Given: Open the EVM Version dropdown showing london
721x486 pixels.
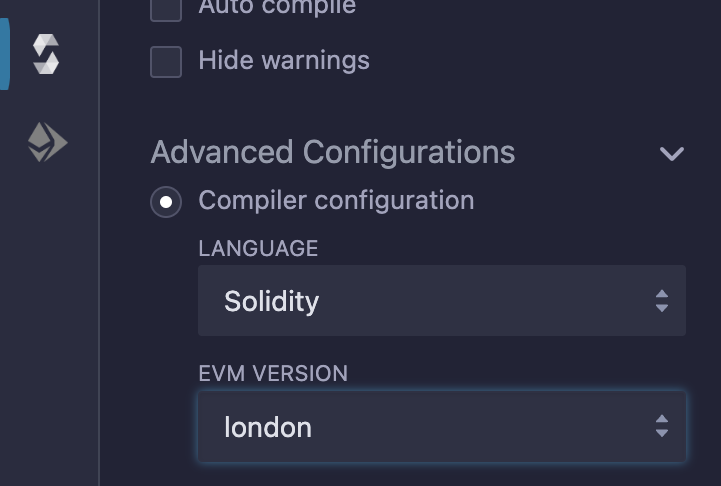Looking at the screenshot, I should pyautogui.click(x=440, y=427).
